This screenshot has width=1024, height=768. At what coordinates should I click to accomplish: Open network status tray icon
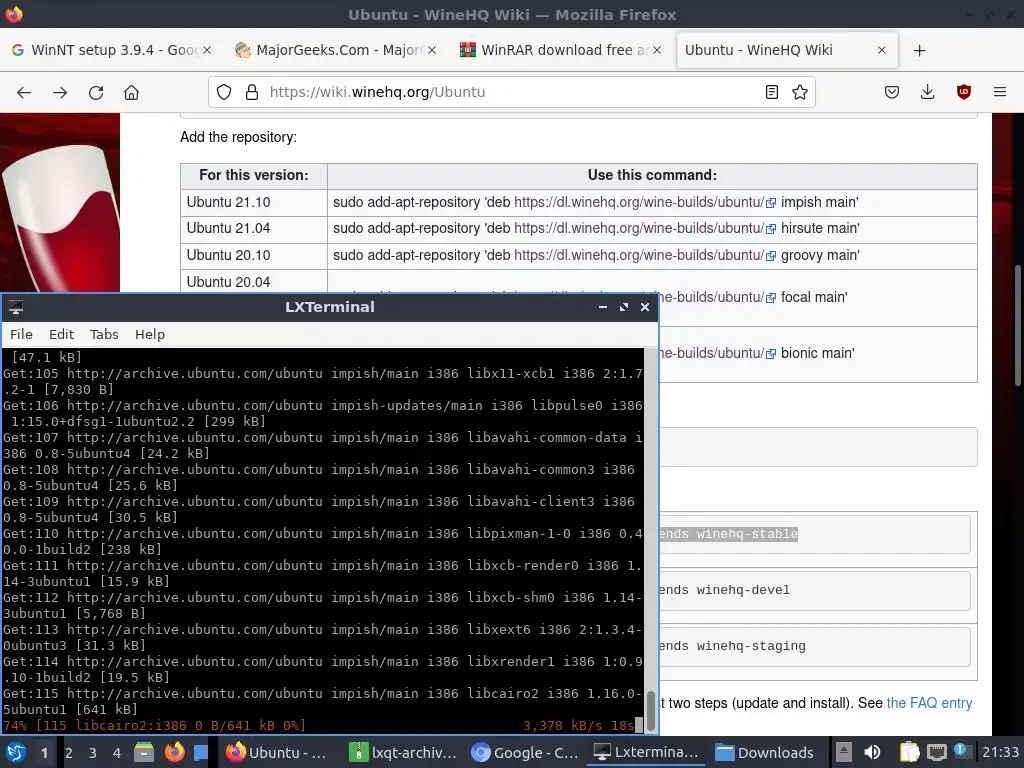pyautogui.click(x=937, y=752)
